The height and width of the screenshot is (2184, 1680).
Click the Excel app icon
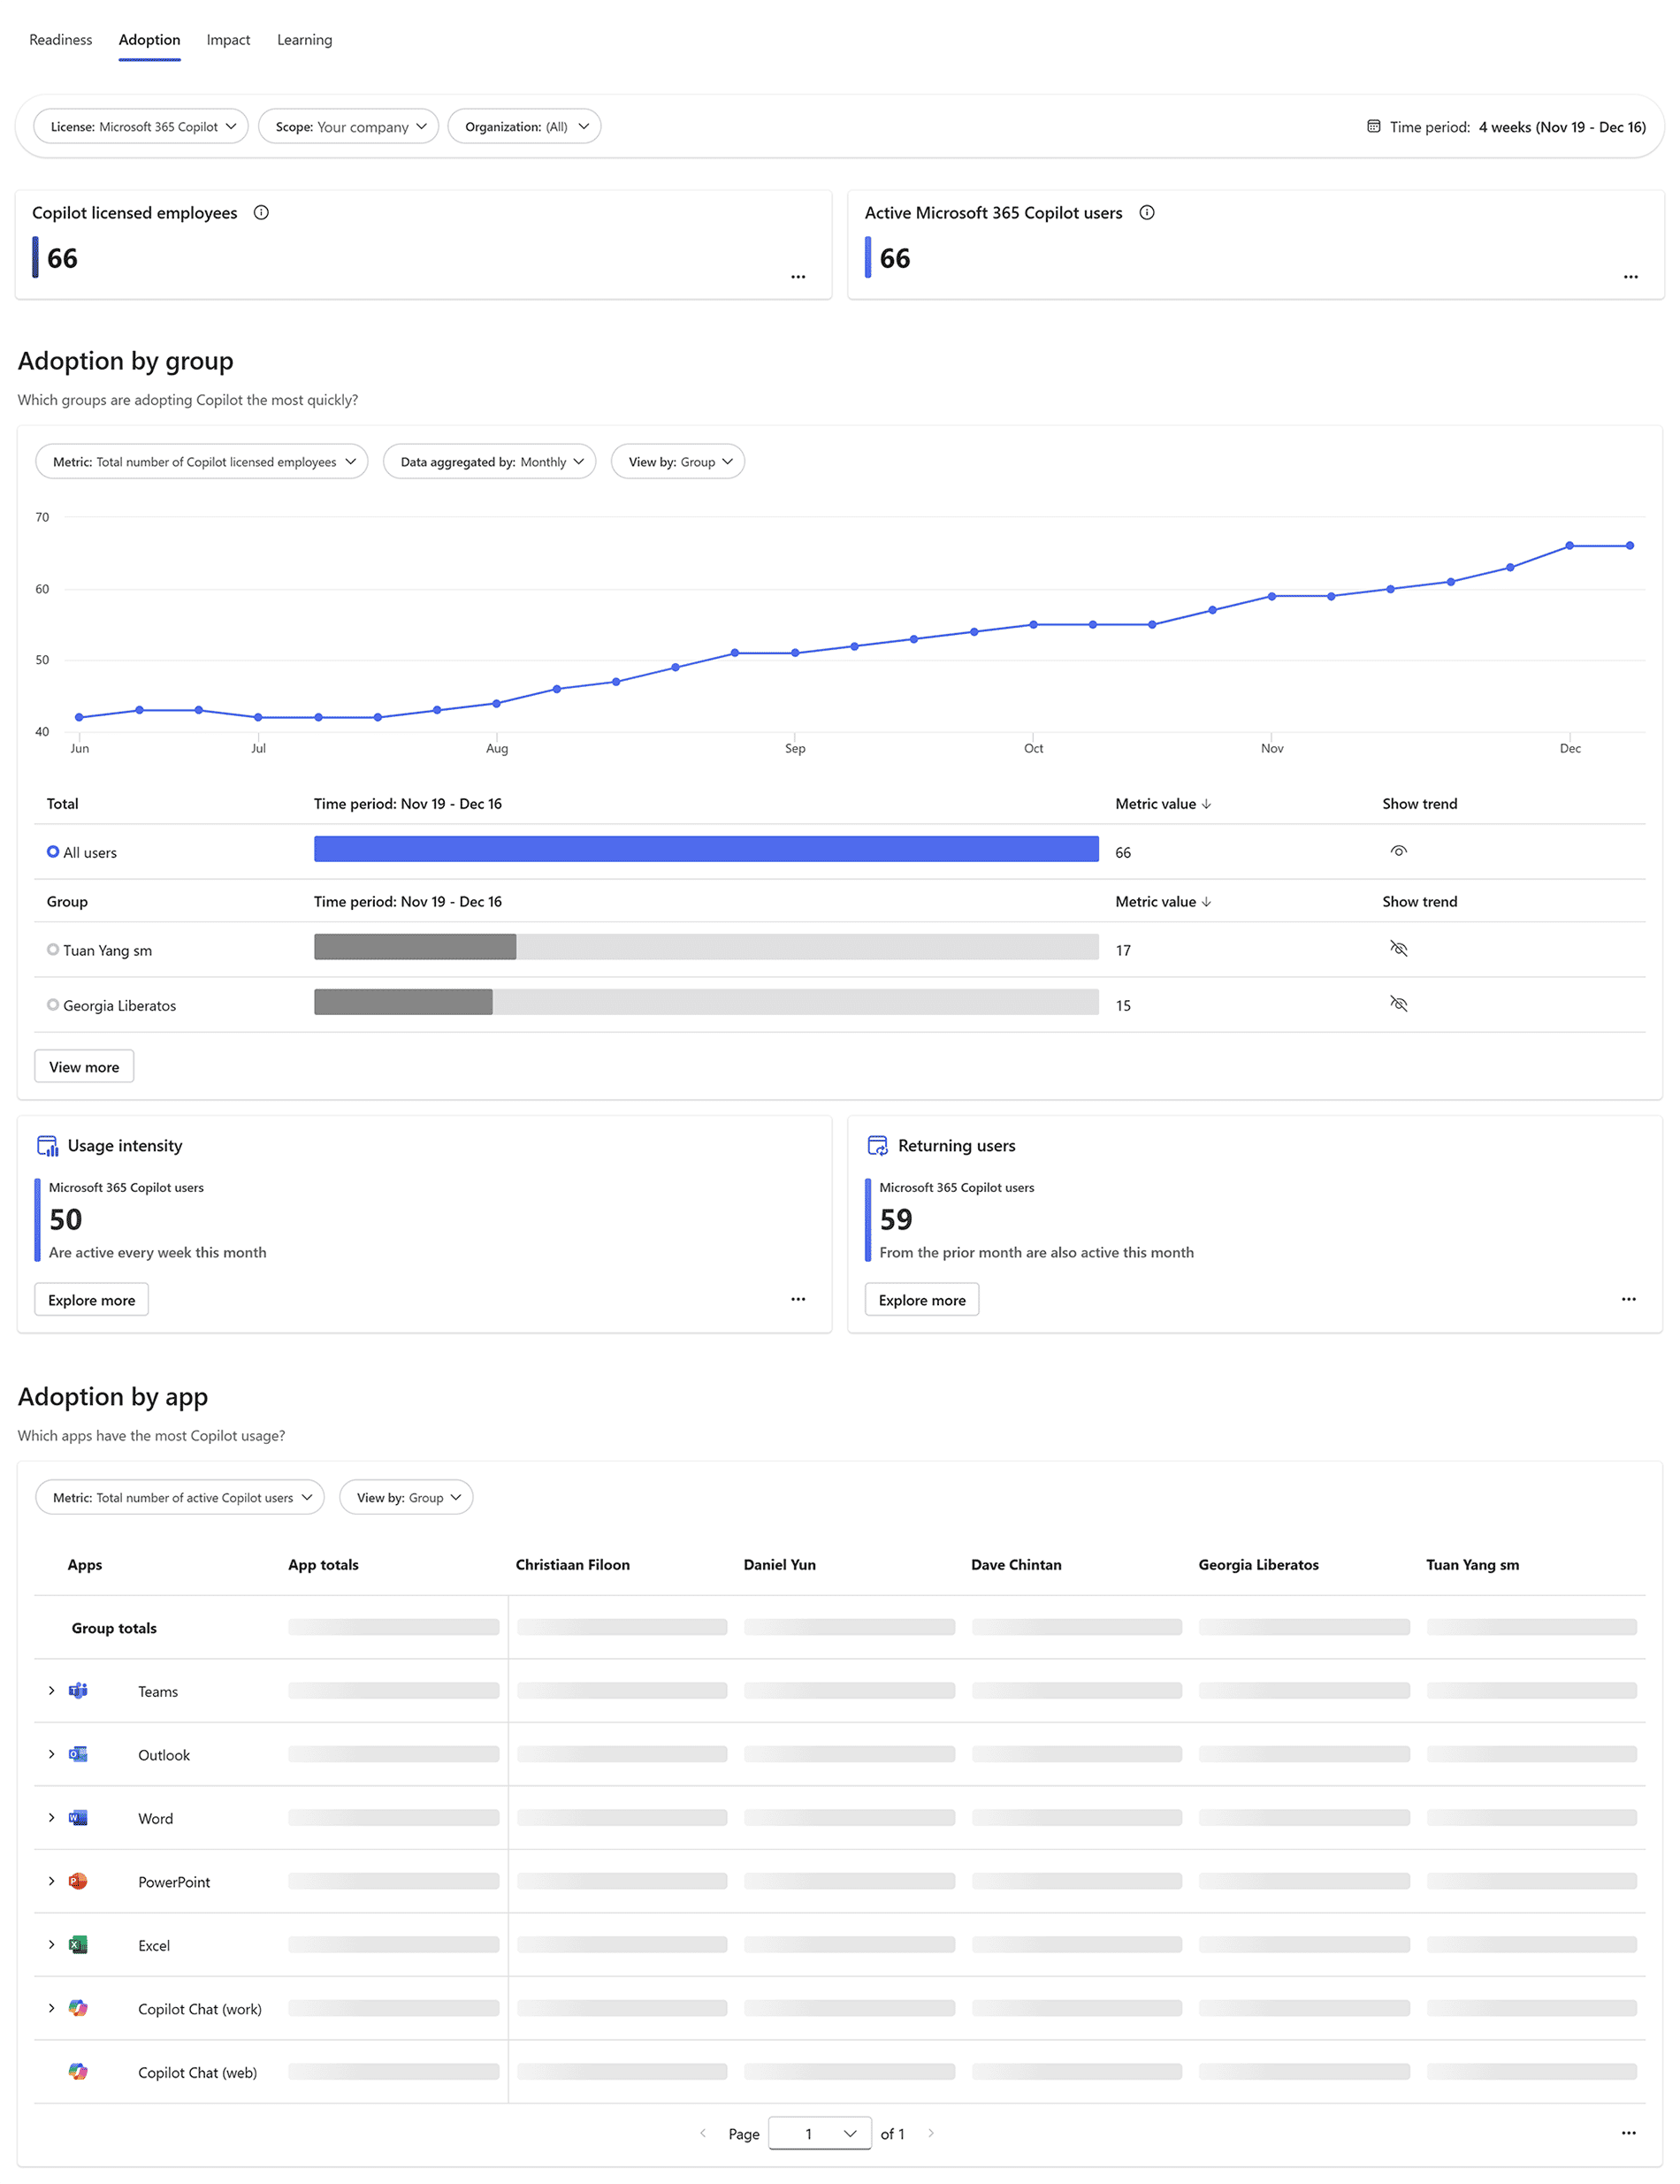[78, 1944]
